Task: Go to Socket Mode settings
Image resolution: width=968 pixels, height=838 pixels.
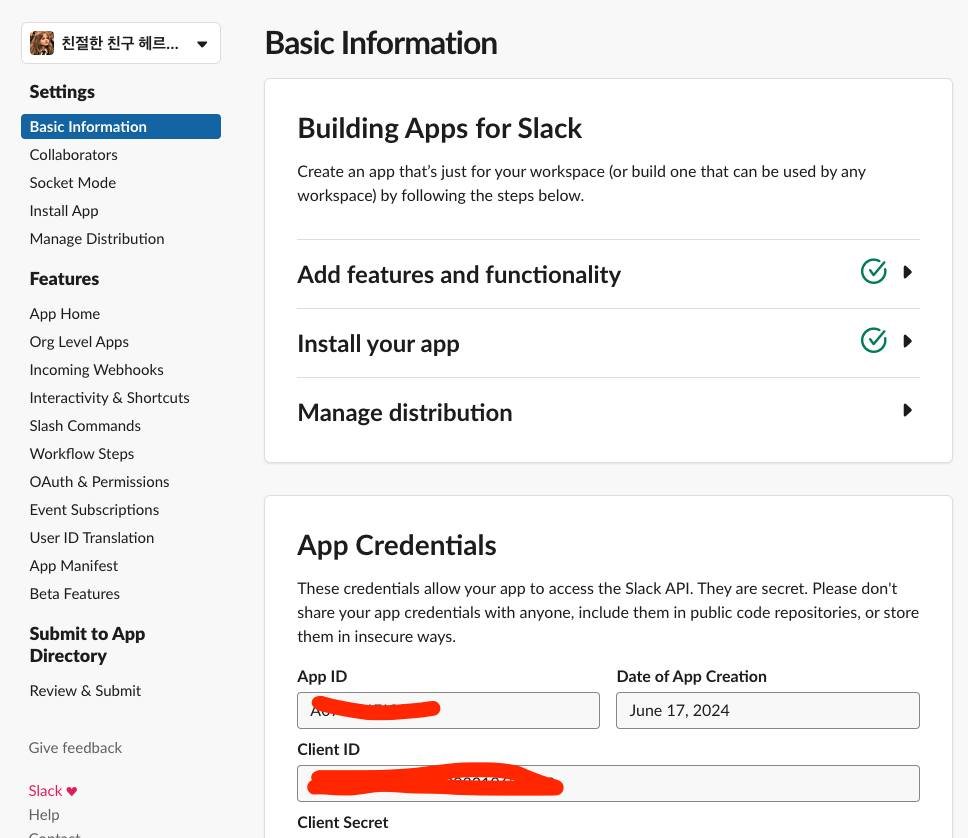Action: pyautogui.click(x=73, y=183)
